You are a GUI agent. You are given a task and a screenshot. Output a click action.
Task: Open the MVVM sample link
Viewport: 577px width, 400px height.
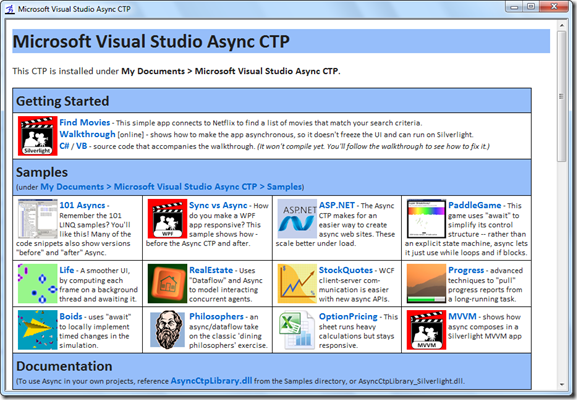[x=462, y=316]
